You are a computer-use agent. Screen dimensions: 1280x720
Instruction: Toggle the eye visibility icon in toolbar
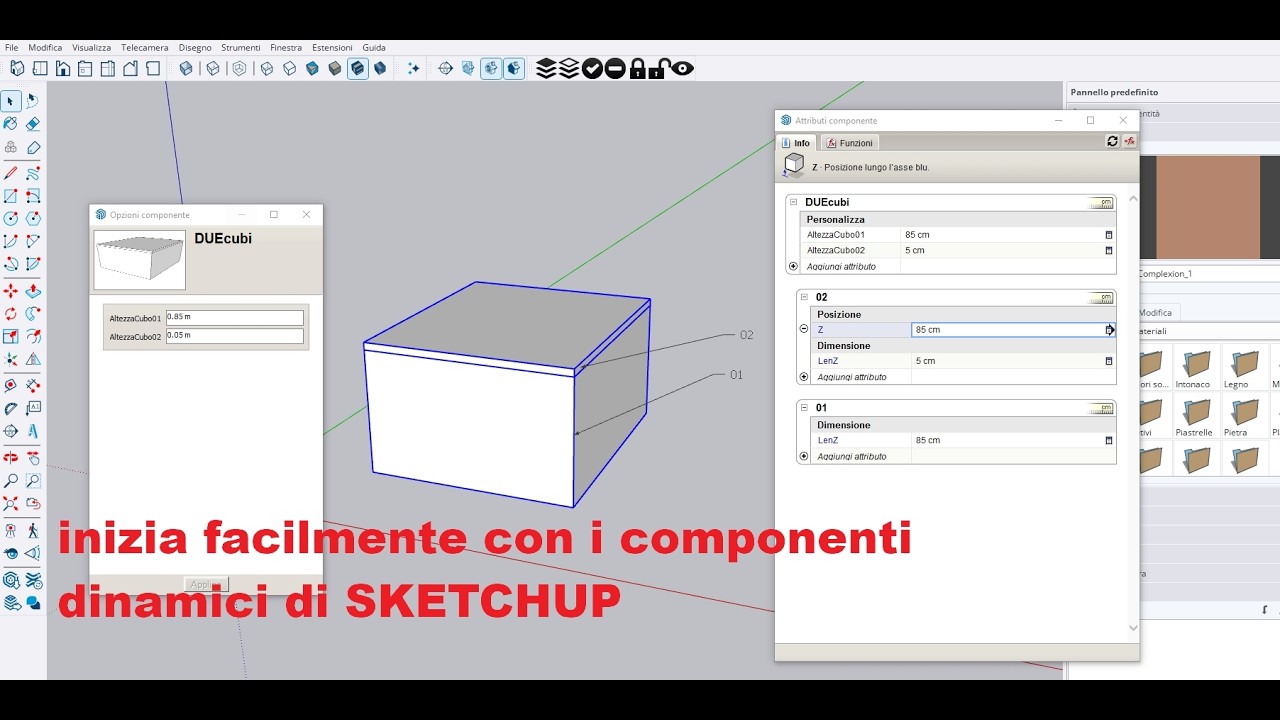pos(683,68)
